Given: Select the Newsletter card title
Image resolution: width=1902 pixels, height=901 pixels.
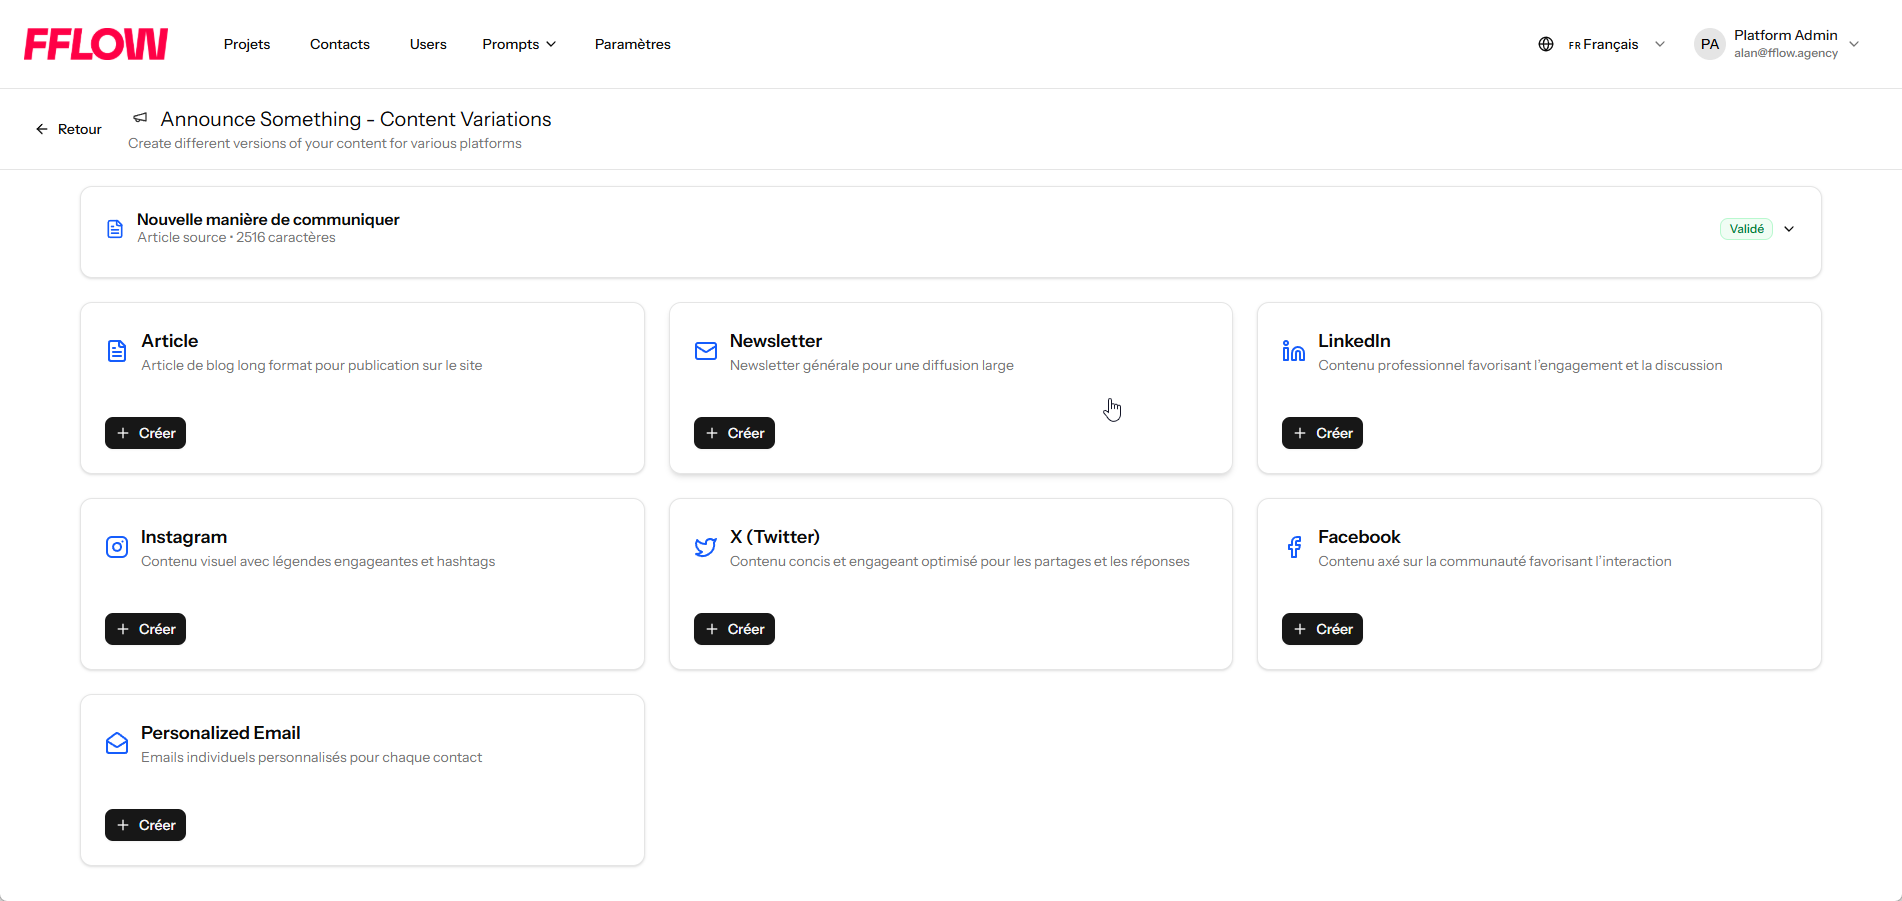Looking at the screenshot, I should (x=776, y=341).
